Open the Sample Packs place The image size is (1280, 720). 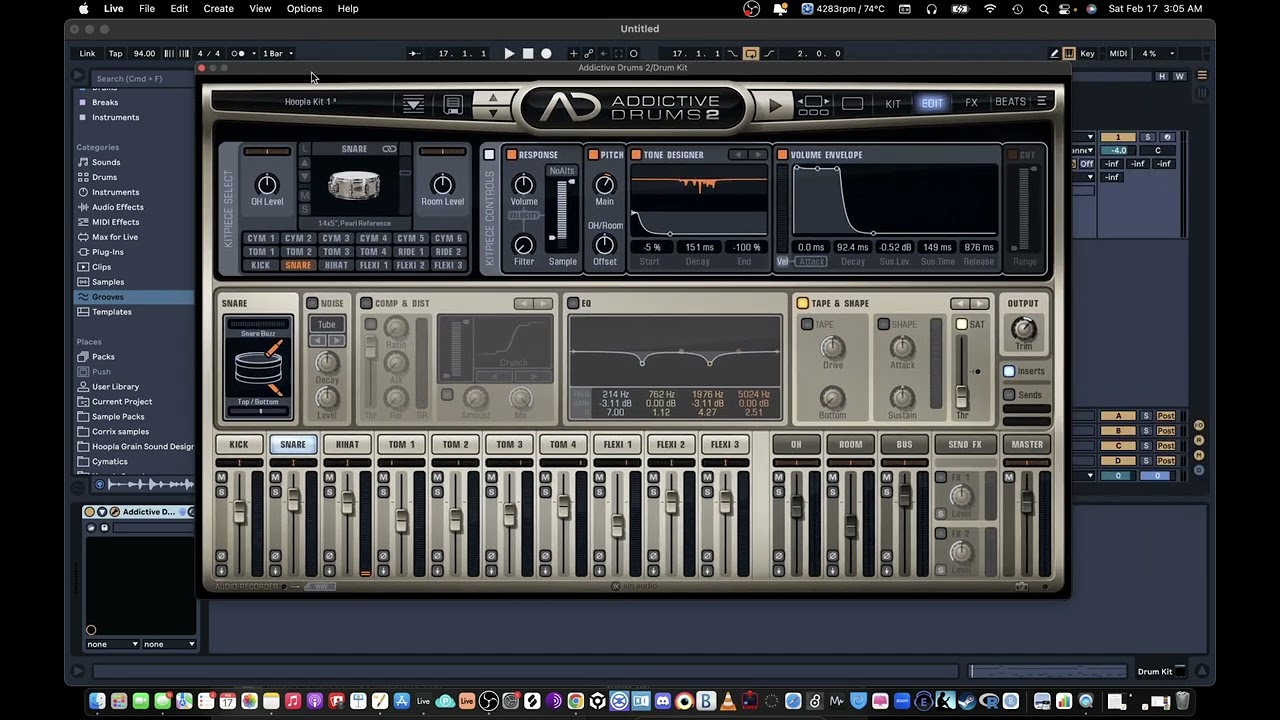[118, 416]
